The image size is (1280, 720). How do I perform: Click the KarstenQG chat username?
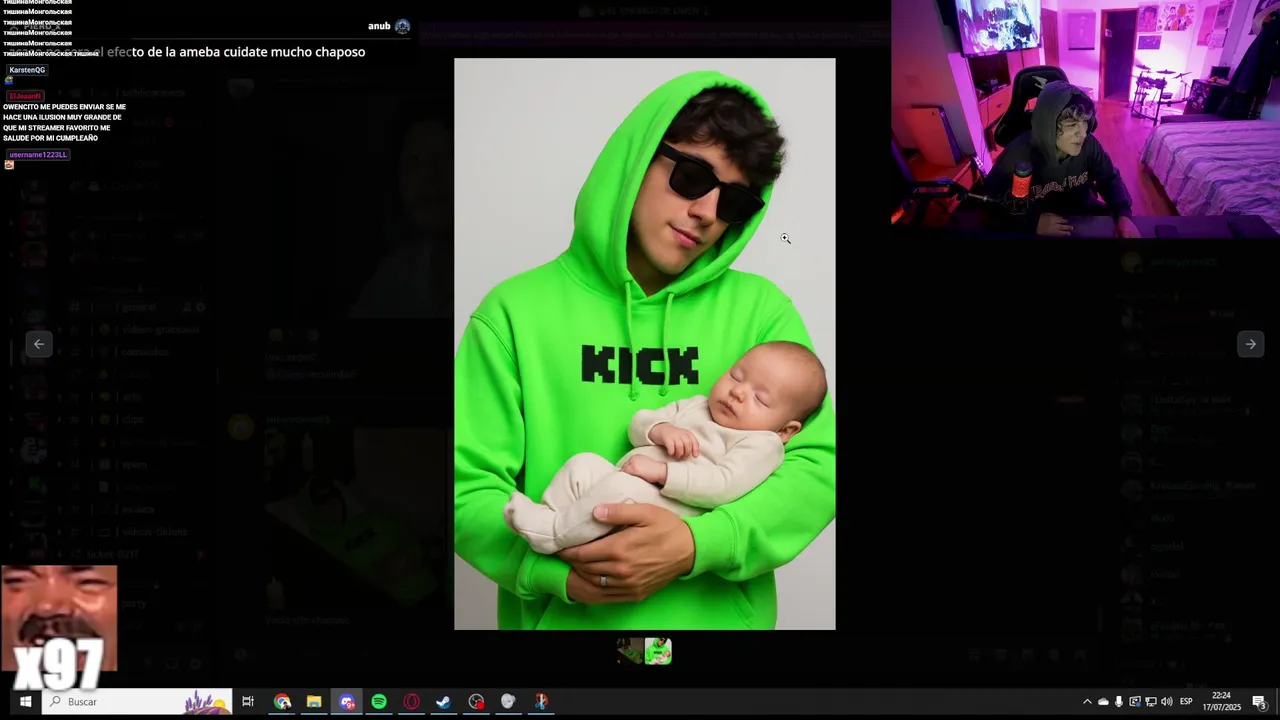click(x=27, y=70)
